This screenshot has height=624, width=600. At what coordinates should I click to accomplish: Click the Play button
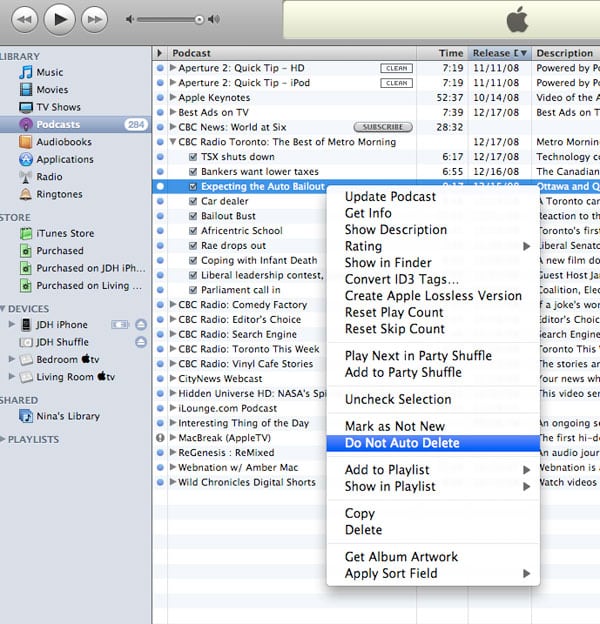point(59,18)
